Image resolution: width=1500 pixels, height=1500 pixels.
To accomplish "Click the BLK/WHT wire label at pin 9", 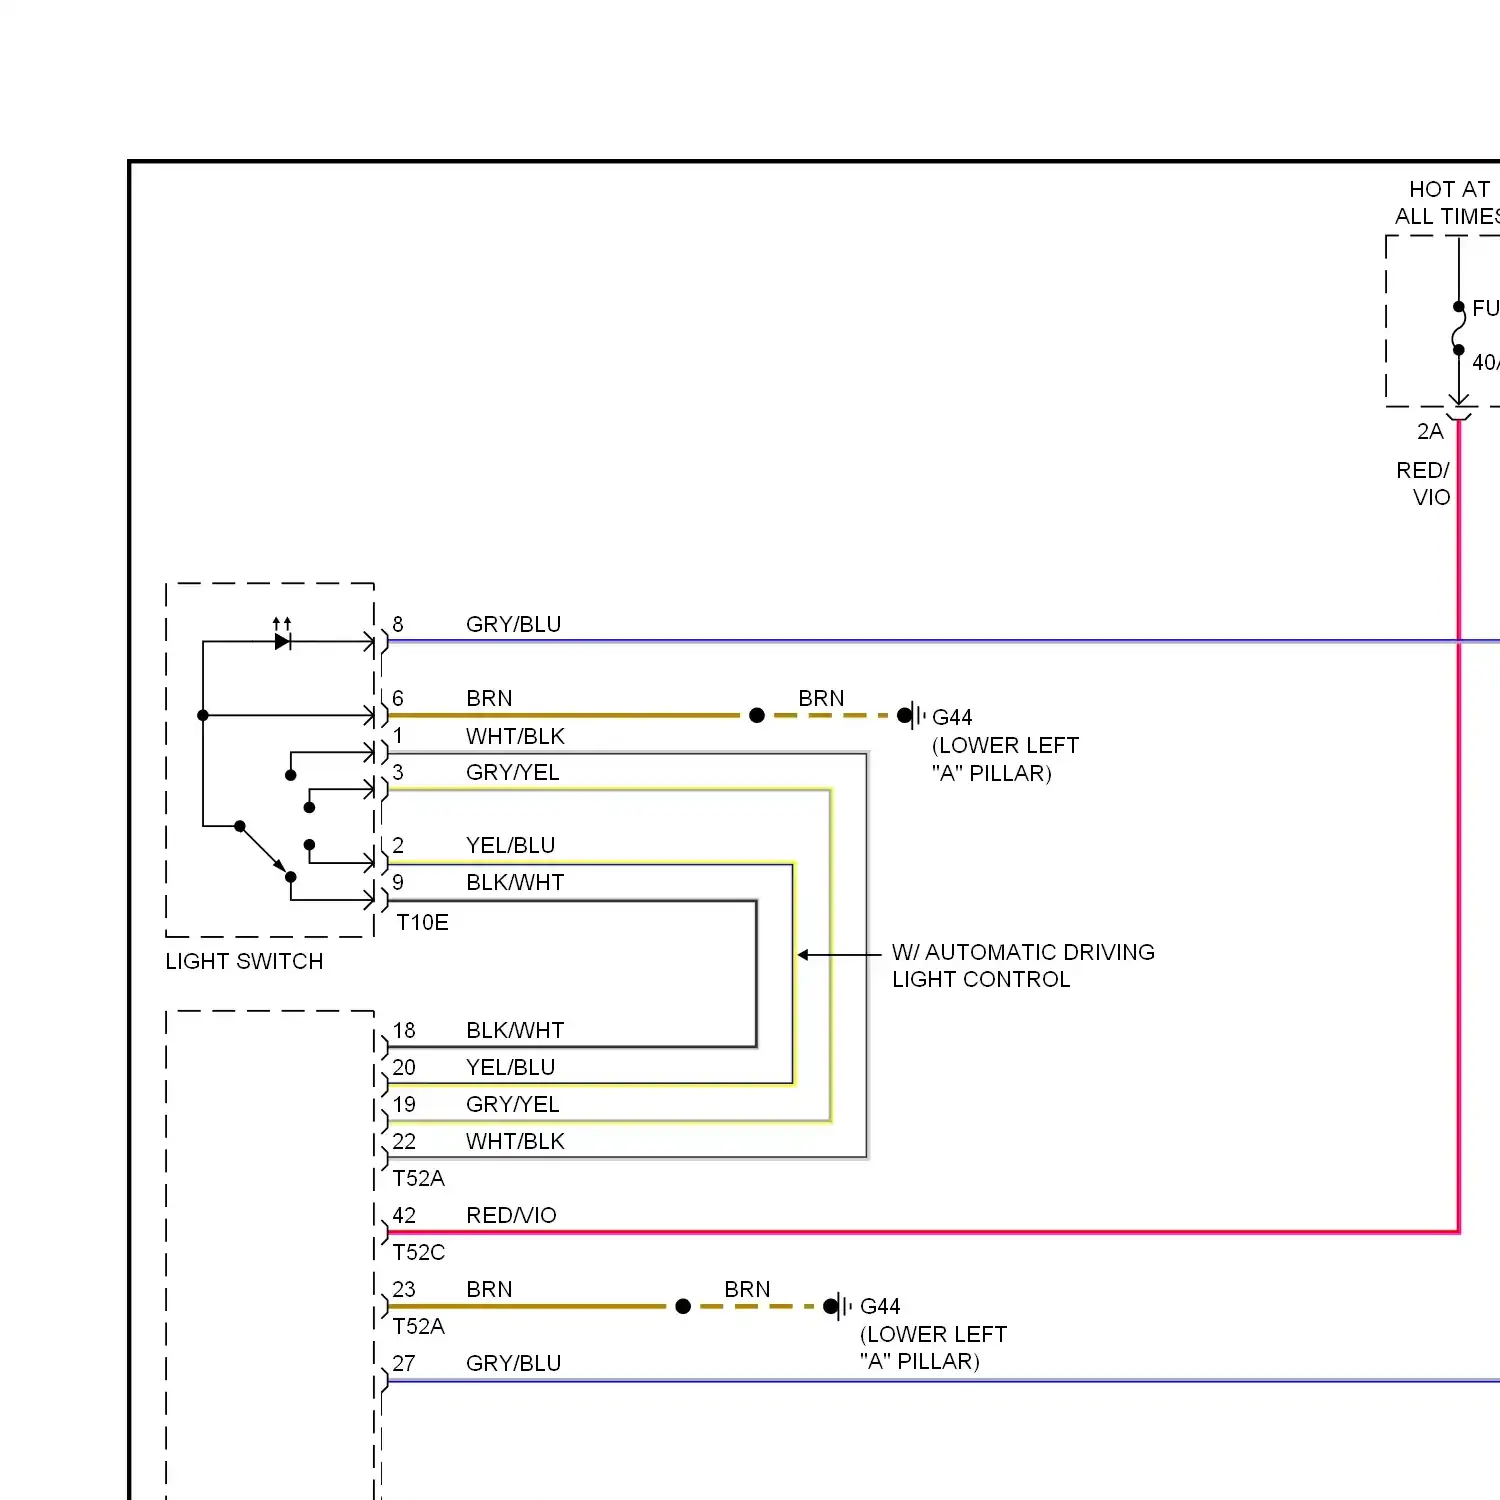I will (515, 882).
